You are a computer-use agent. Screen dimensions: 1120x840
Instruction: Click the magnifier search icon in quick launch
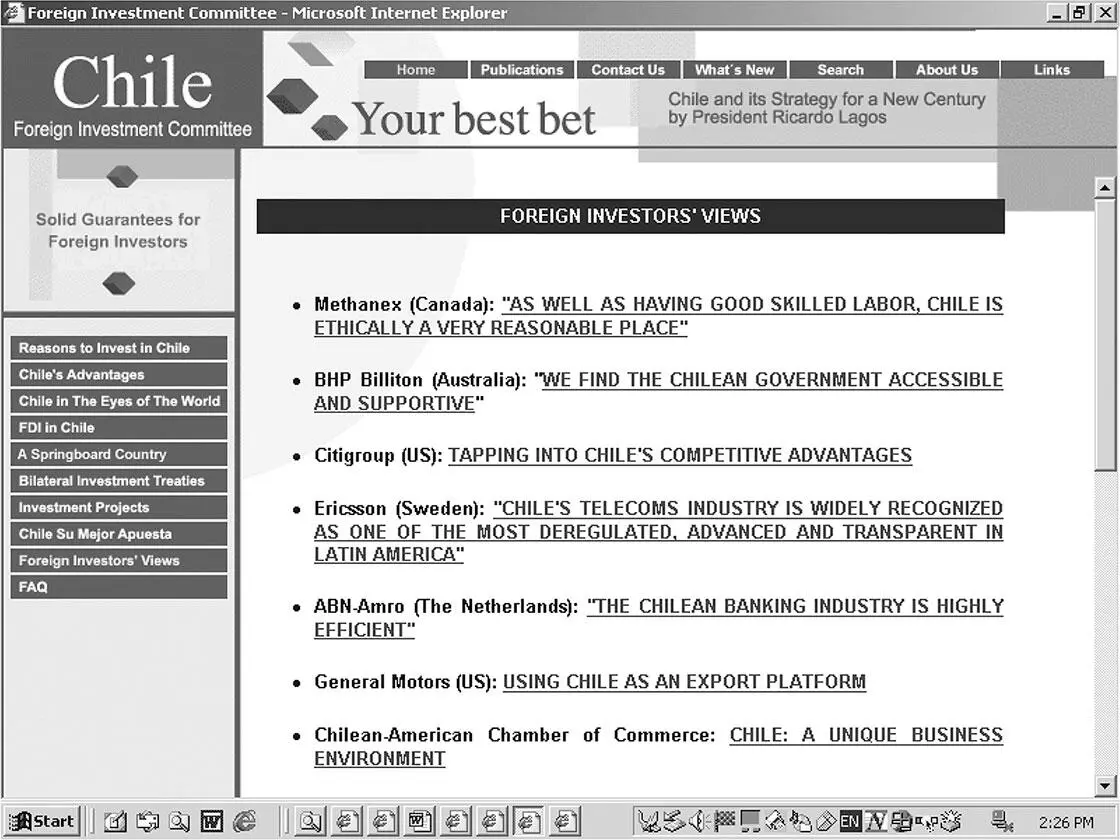[179, 822]
